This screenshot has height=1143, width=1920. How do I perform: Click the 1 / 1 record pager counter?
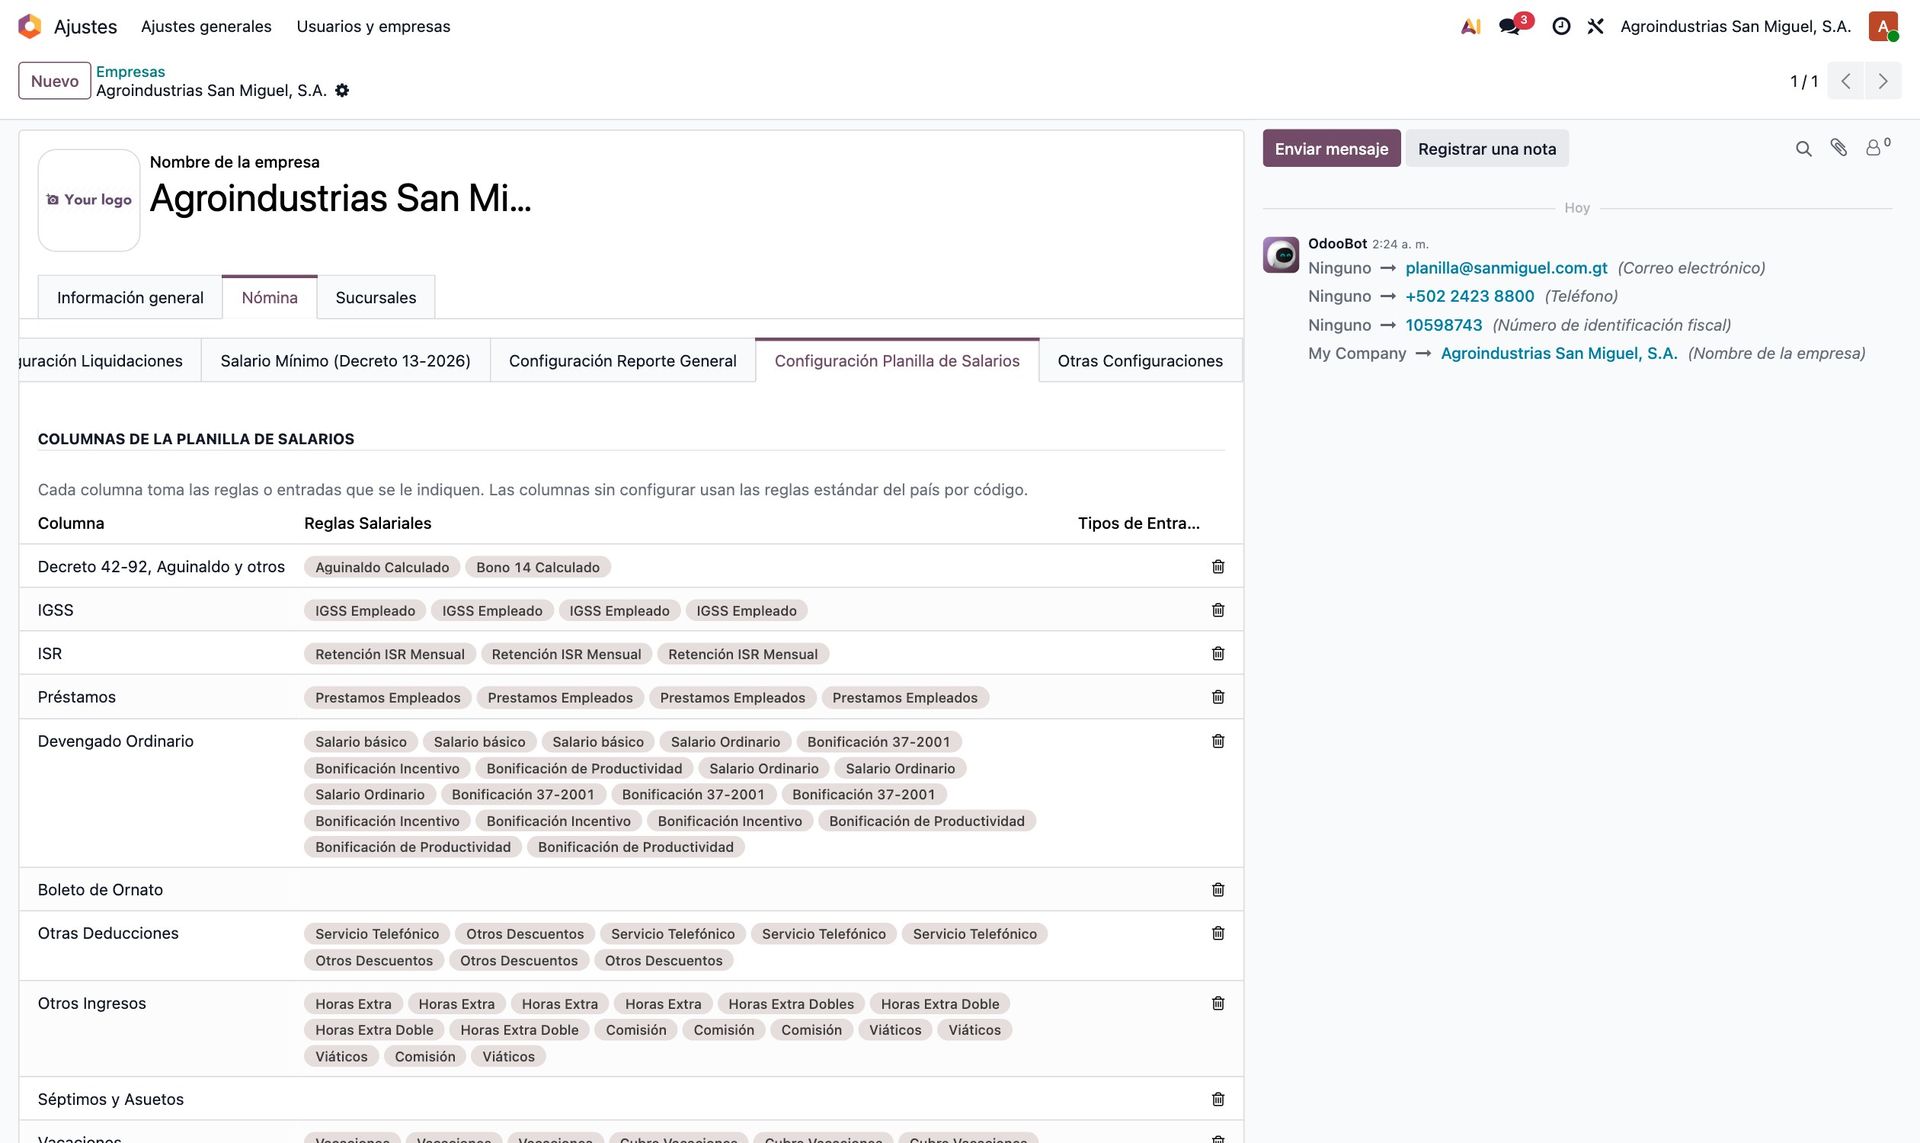tap(1804, 81)
